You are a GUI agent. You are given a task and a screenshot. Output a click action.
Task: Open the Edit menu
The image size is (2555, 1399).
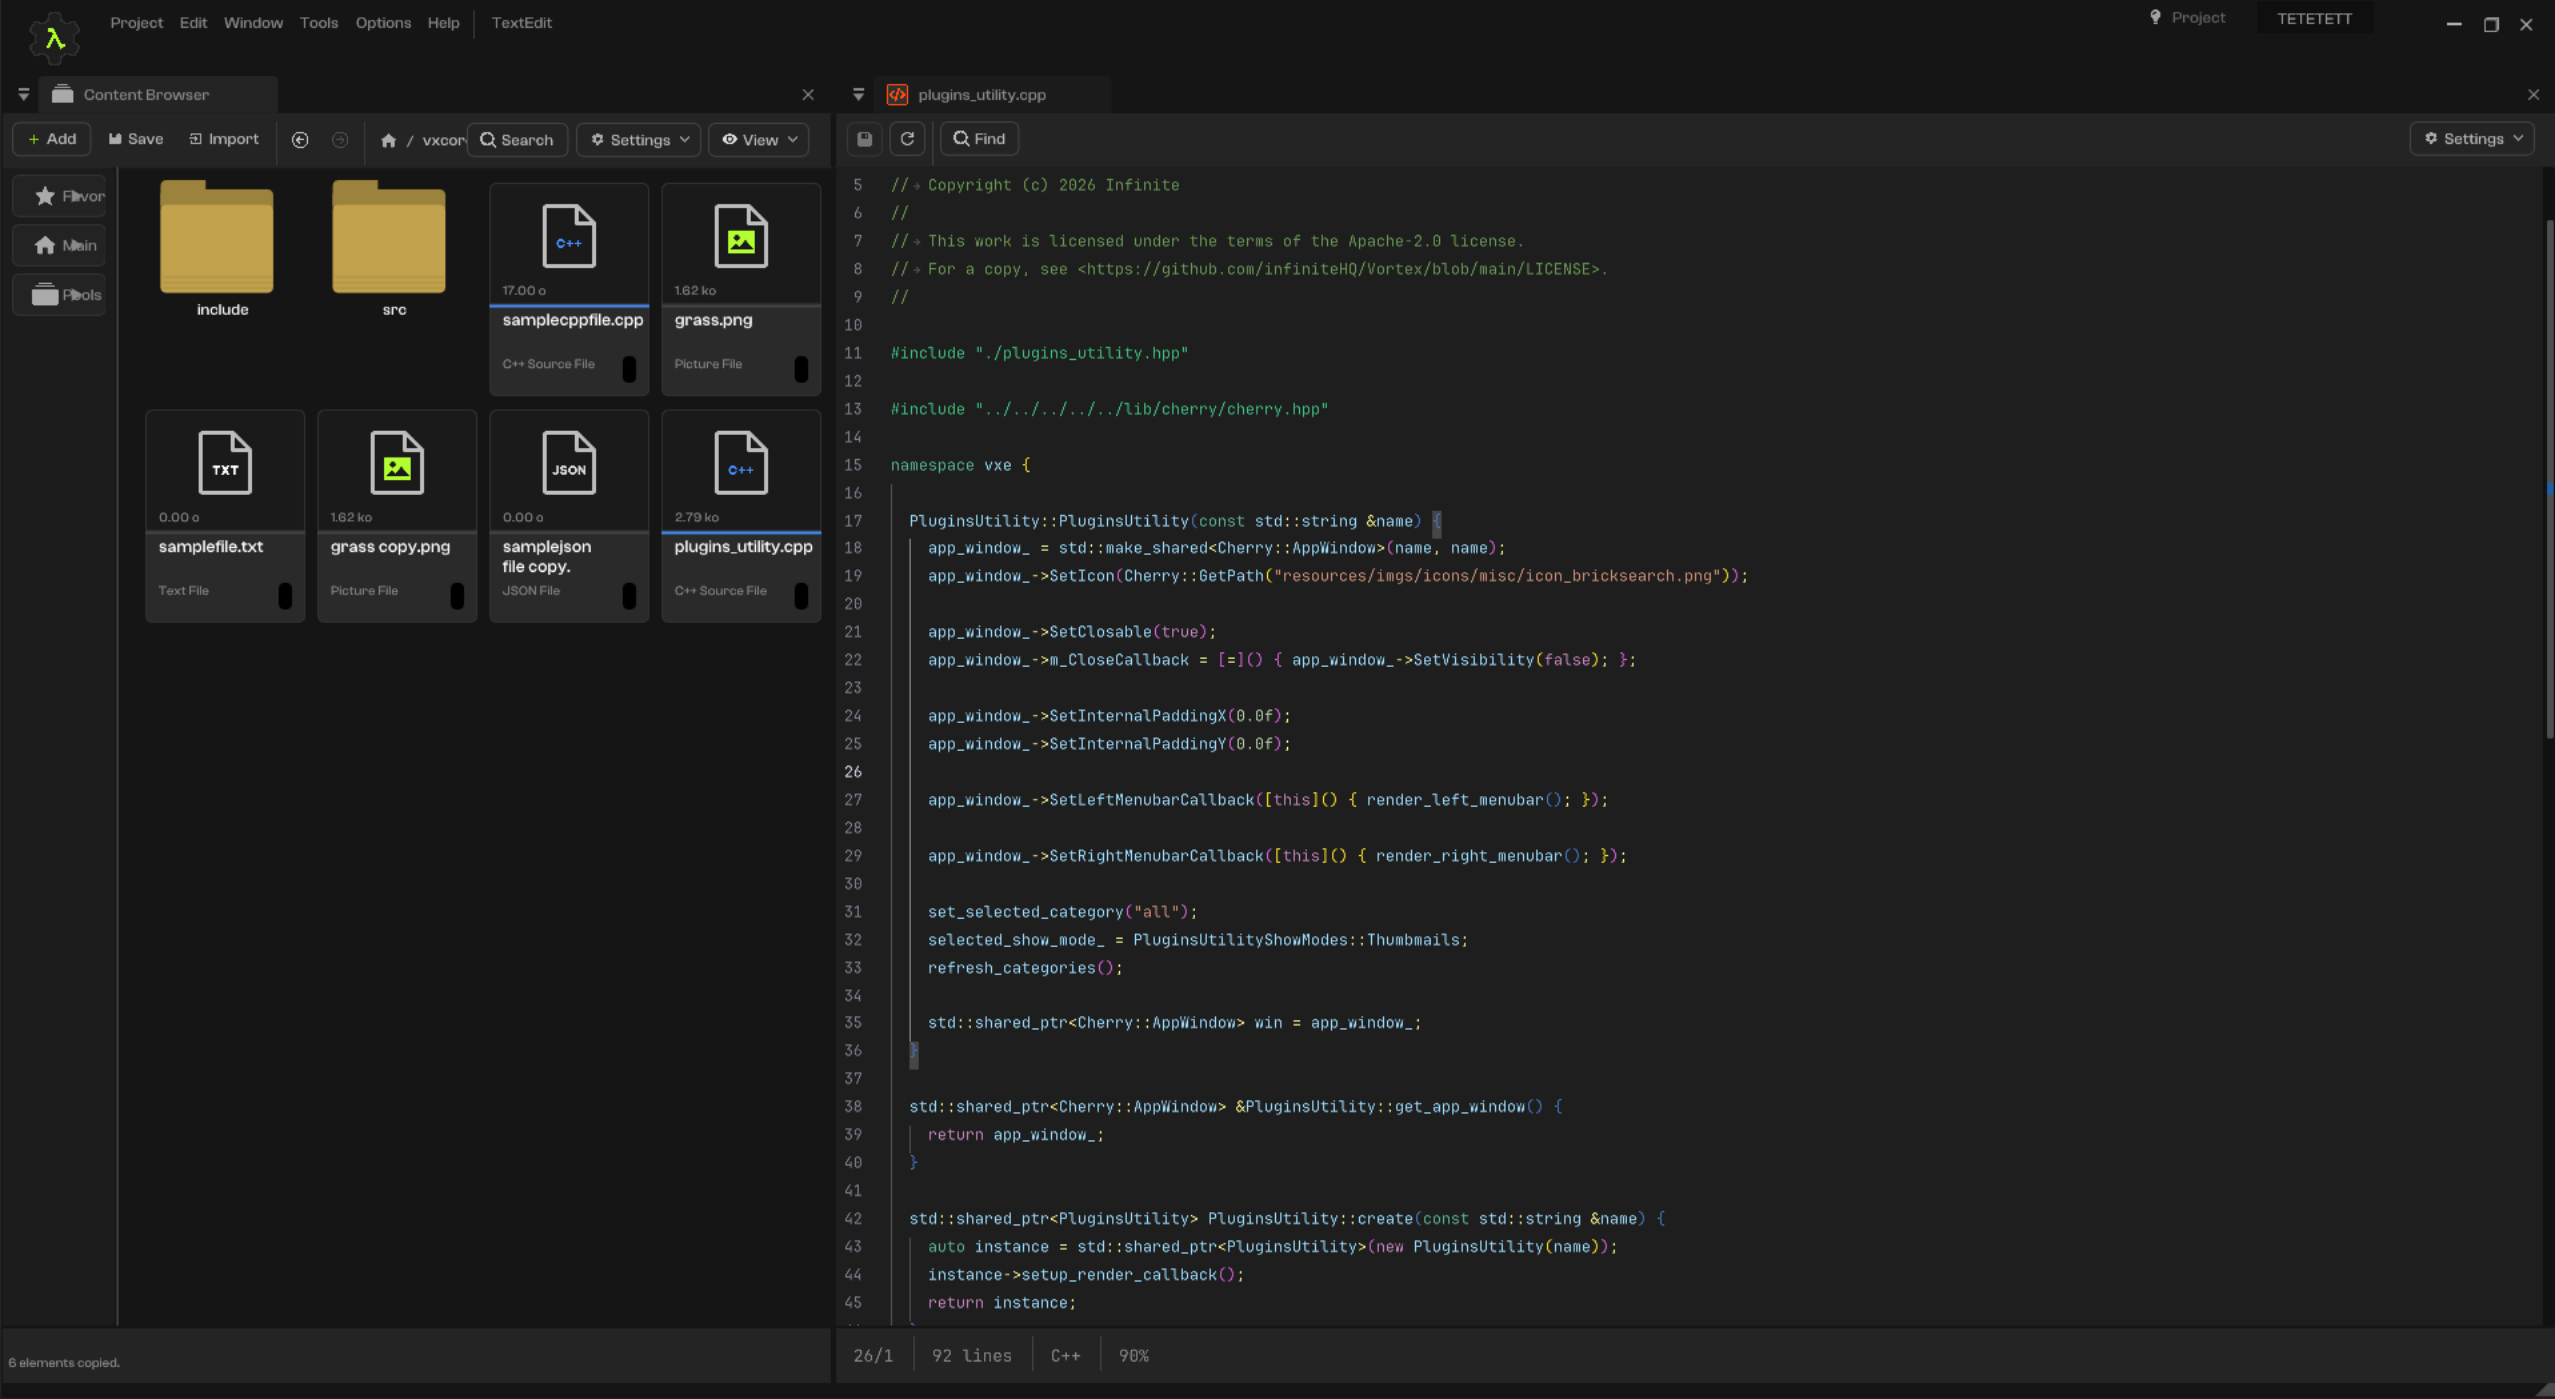(x=193, y=22)
